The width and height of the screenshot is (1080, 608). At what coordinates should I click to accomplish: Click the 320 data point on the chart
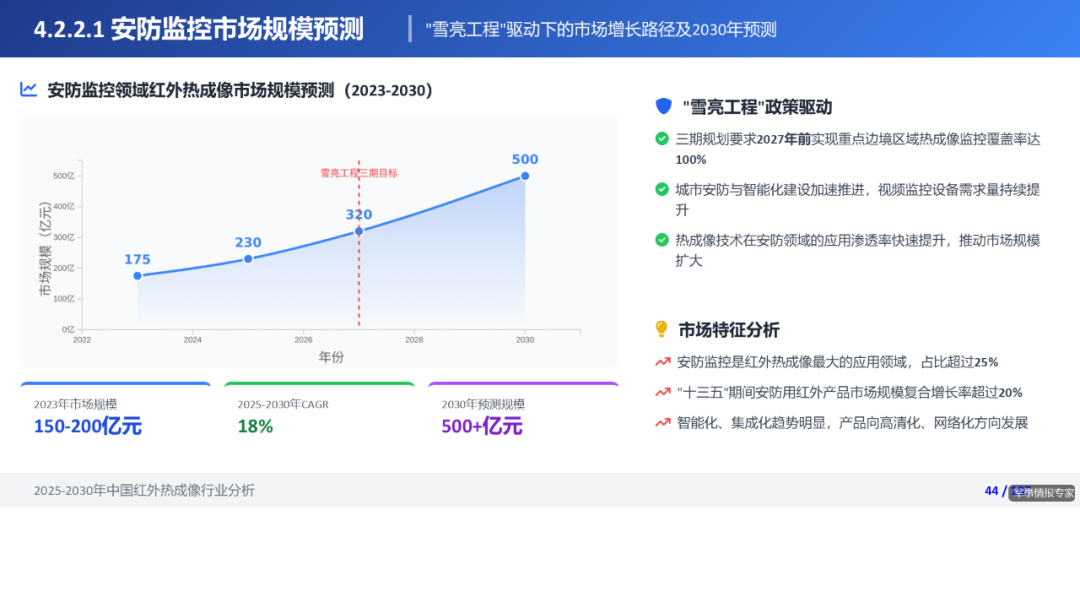(359, 231)
